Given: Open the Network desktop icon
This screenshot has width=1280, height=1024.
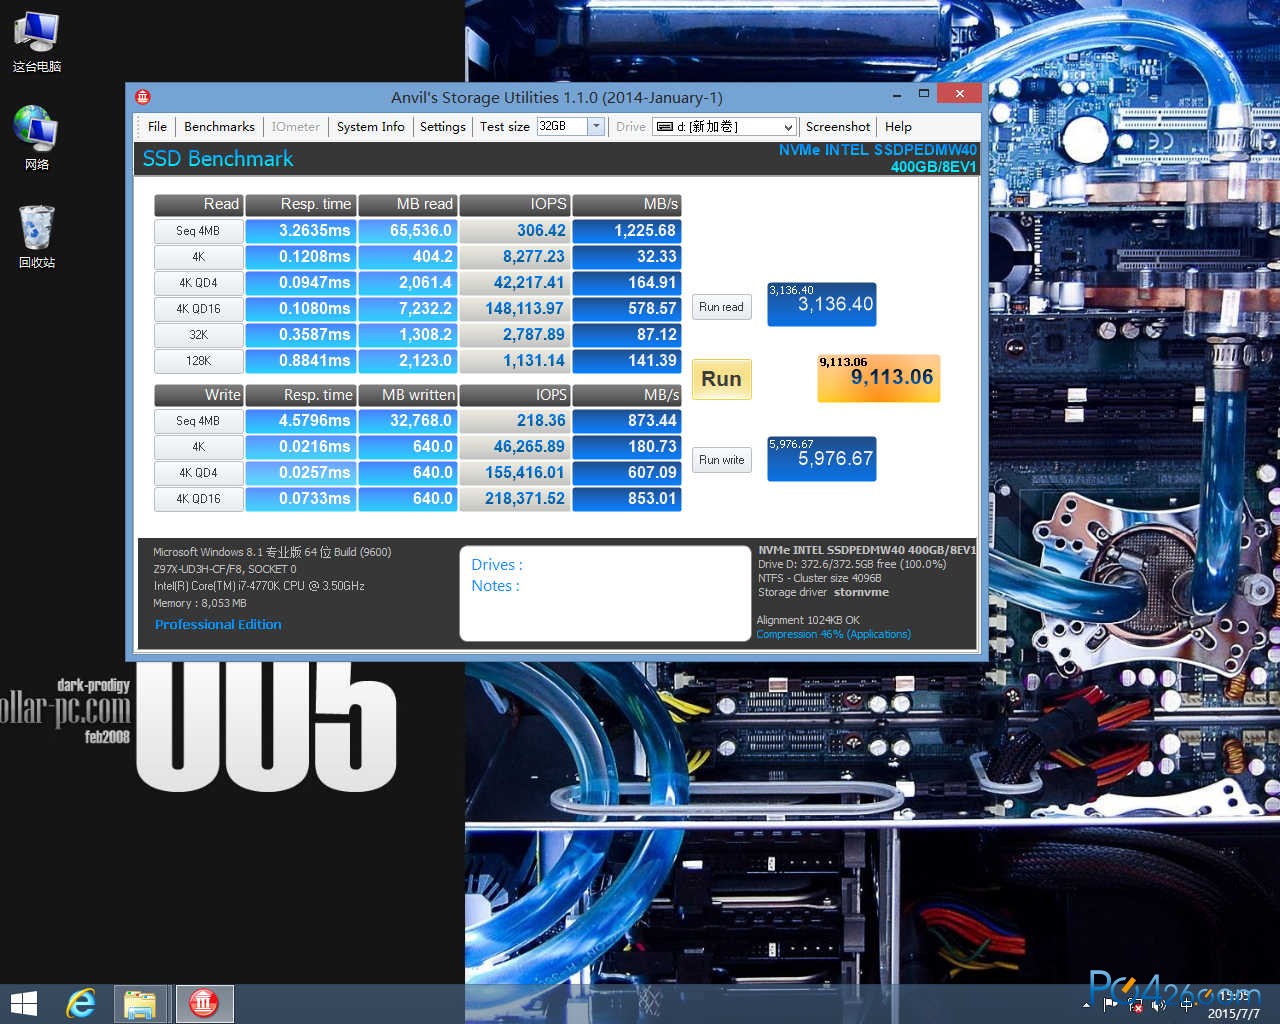Looking at the screenshot, I should [37, 138].
